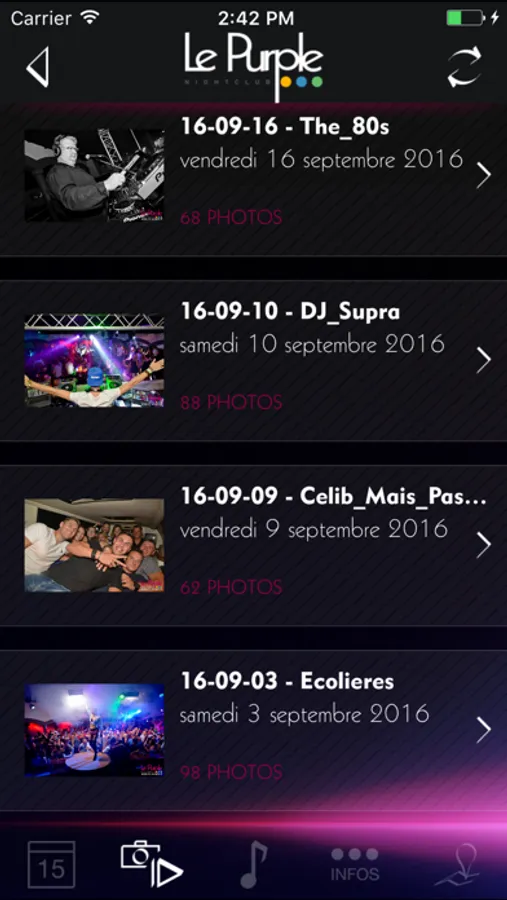Open the map location pin tab
The image size is (507, 900).
(457, 864)
